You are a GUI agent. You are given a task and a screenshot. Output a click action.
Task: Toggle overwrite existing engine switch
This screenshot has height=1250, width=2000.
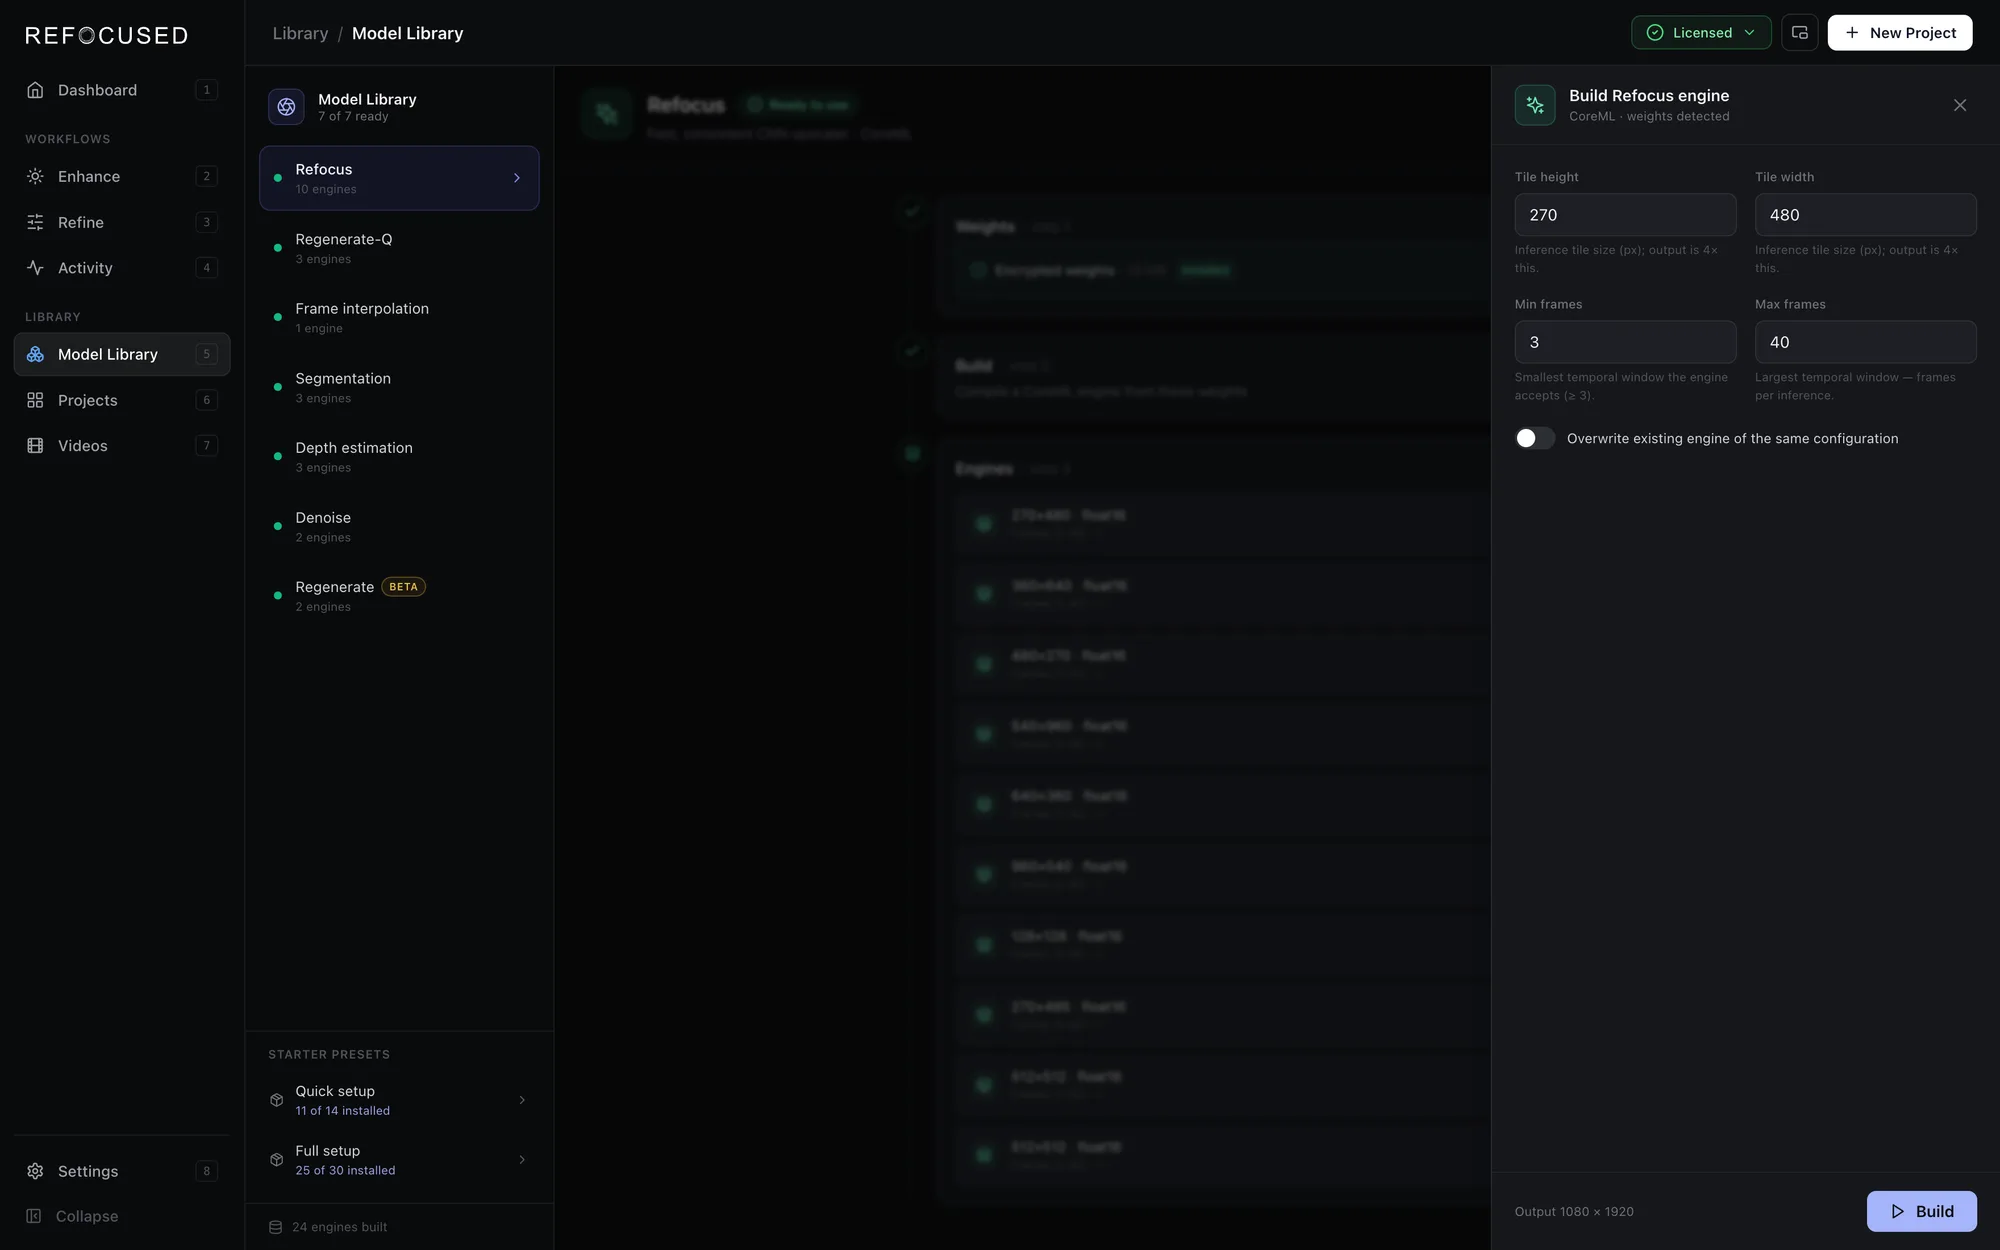1534,438
